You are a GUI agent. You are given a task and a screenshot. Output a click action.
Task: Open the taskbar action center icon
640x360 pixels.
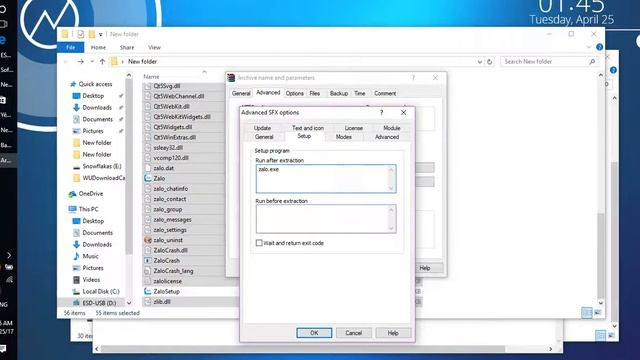[3, 349]
